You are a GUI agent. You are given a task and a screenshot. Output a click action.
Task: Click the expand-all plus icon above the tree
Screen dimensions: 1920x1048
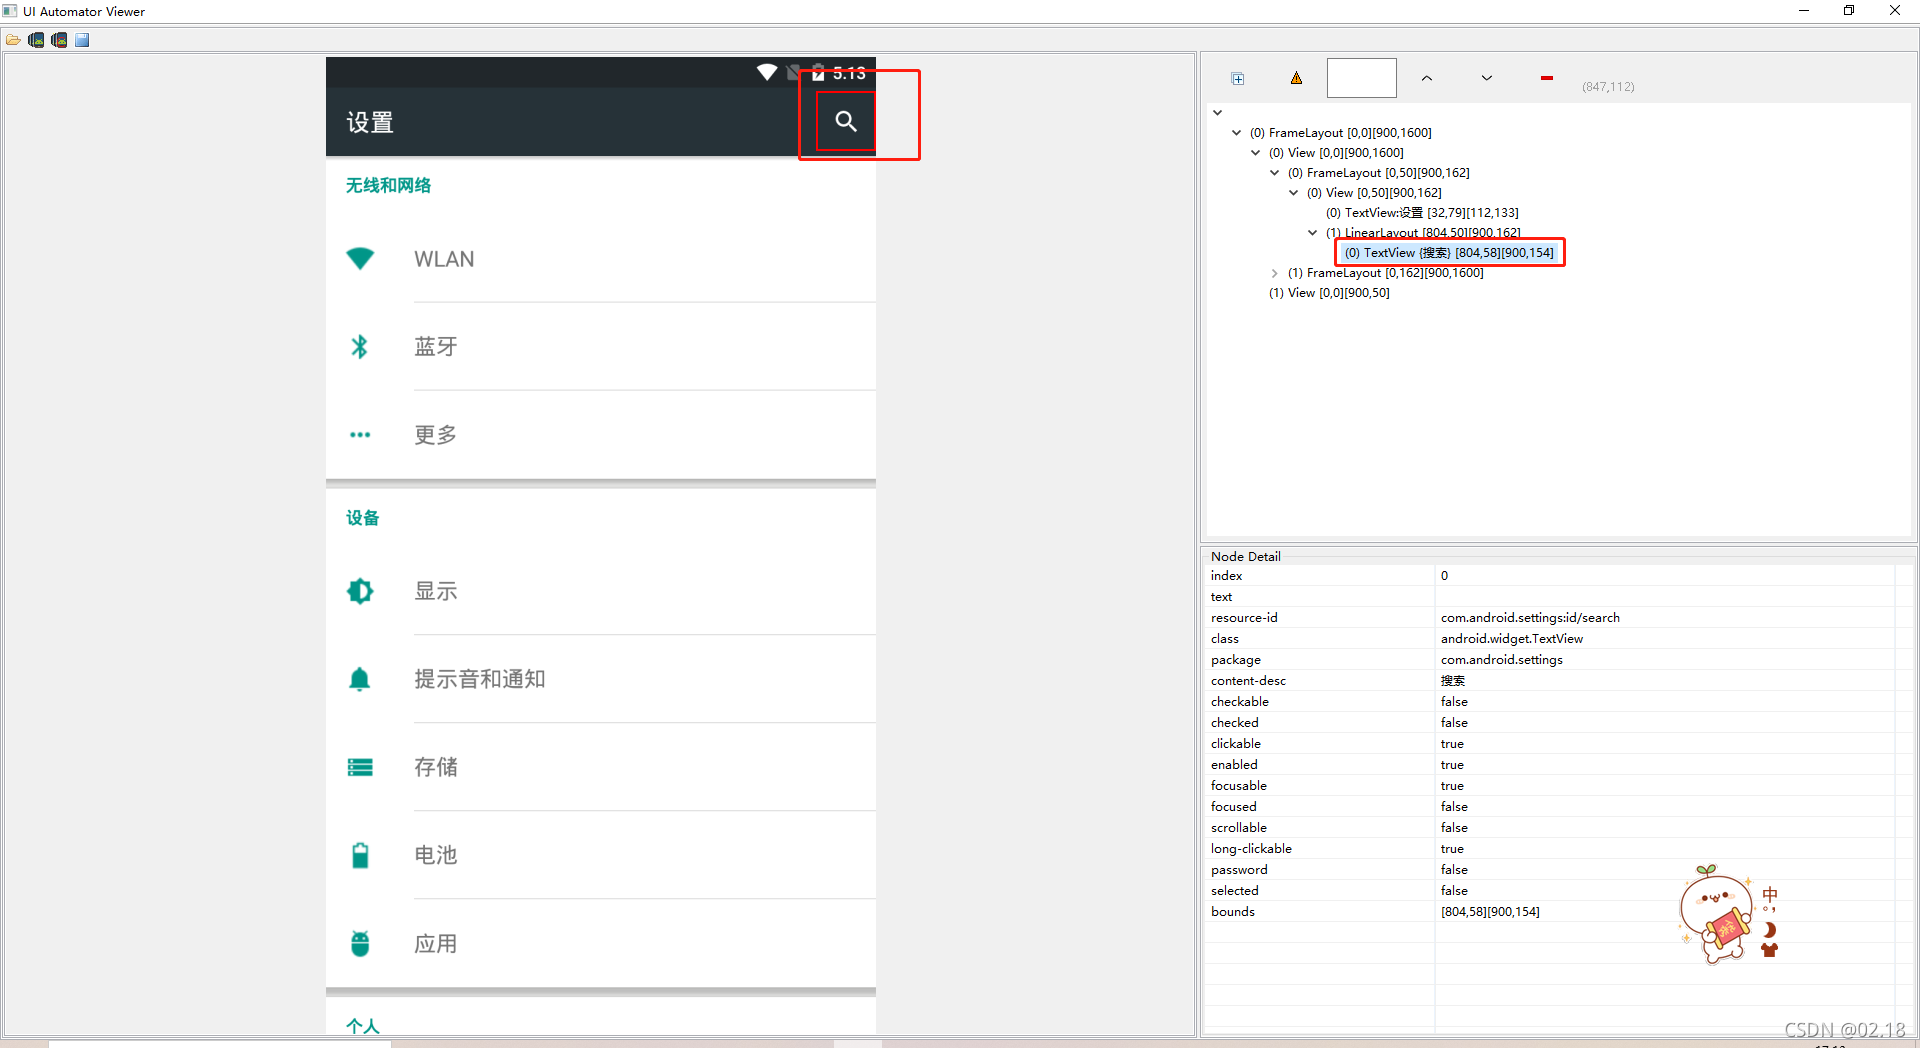pos(1238,79)
